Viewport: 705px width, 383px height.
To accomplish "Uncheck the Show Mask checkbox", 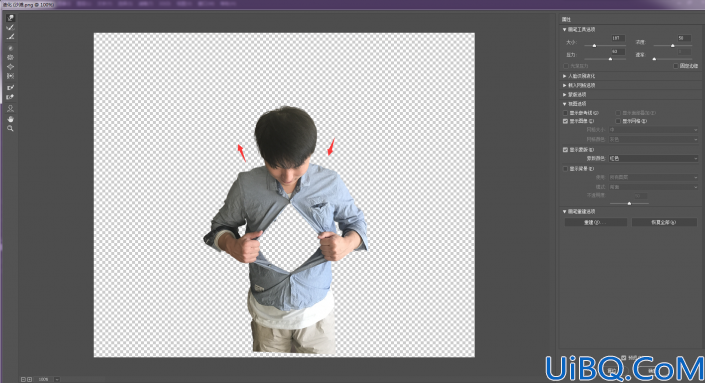I will pos(566,150).
